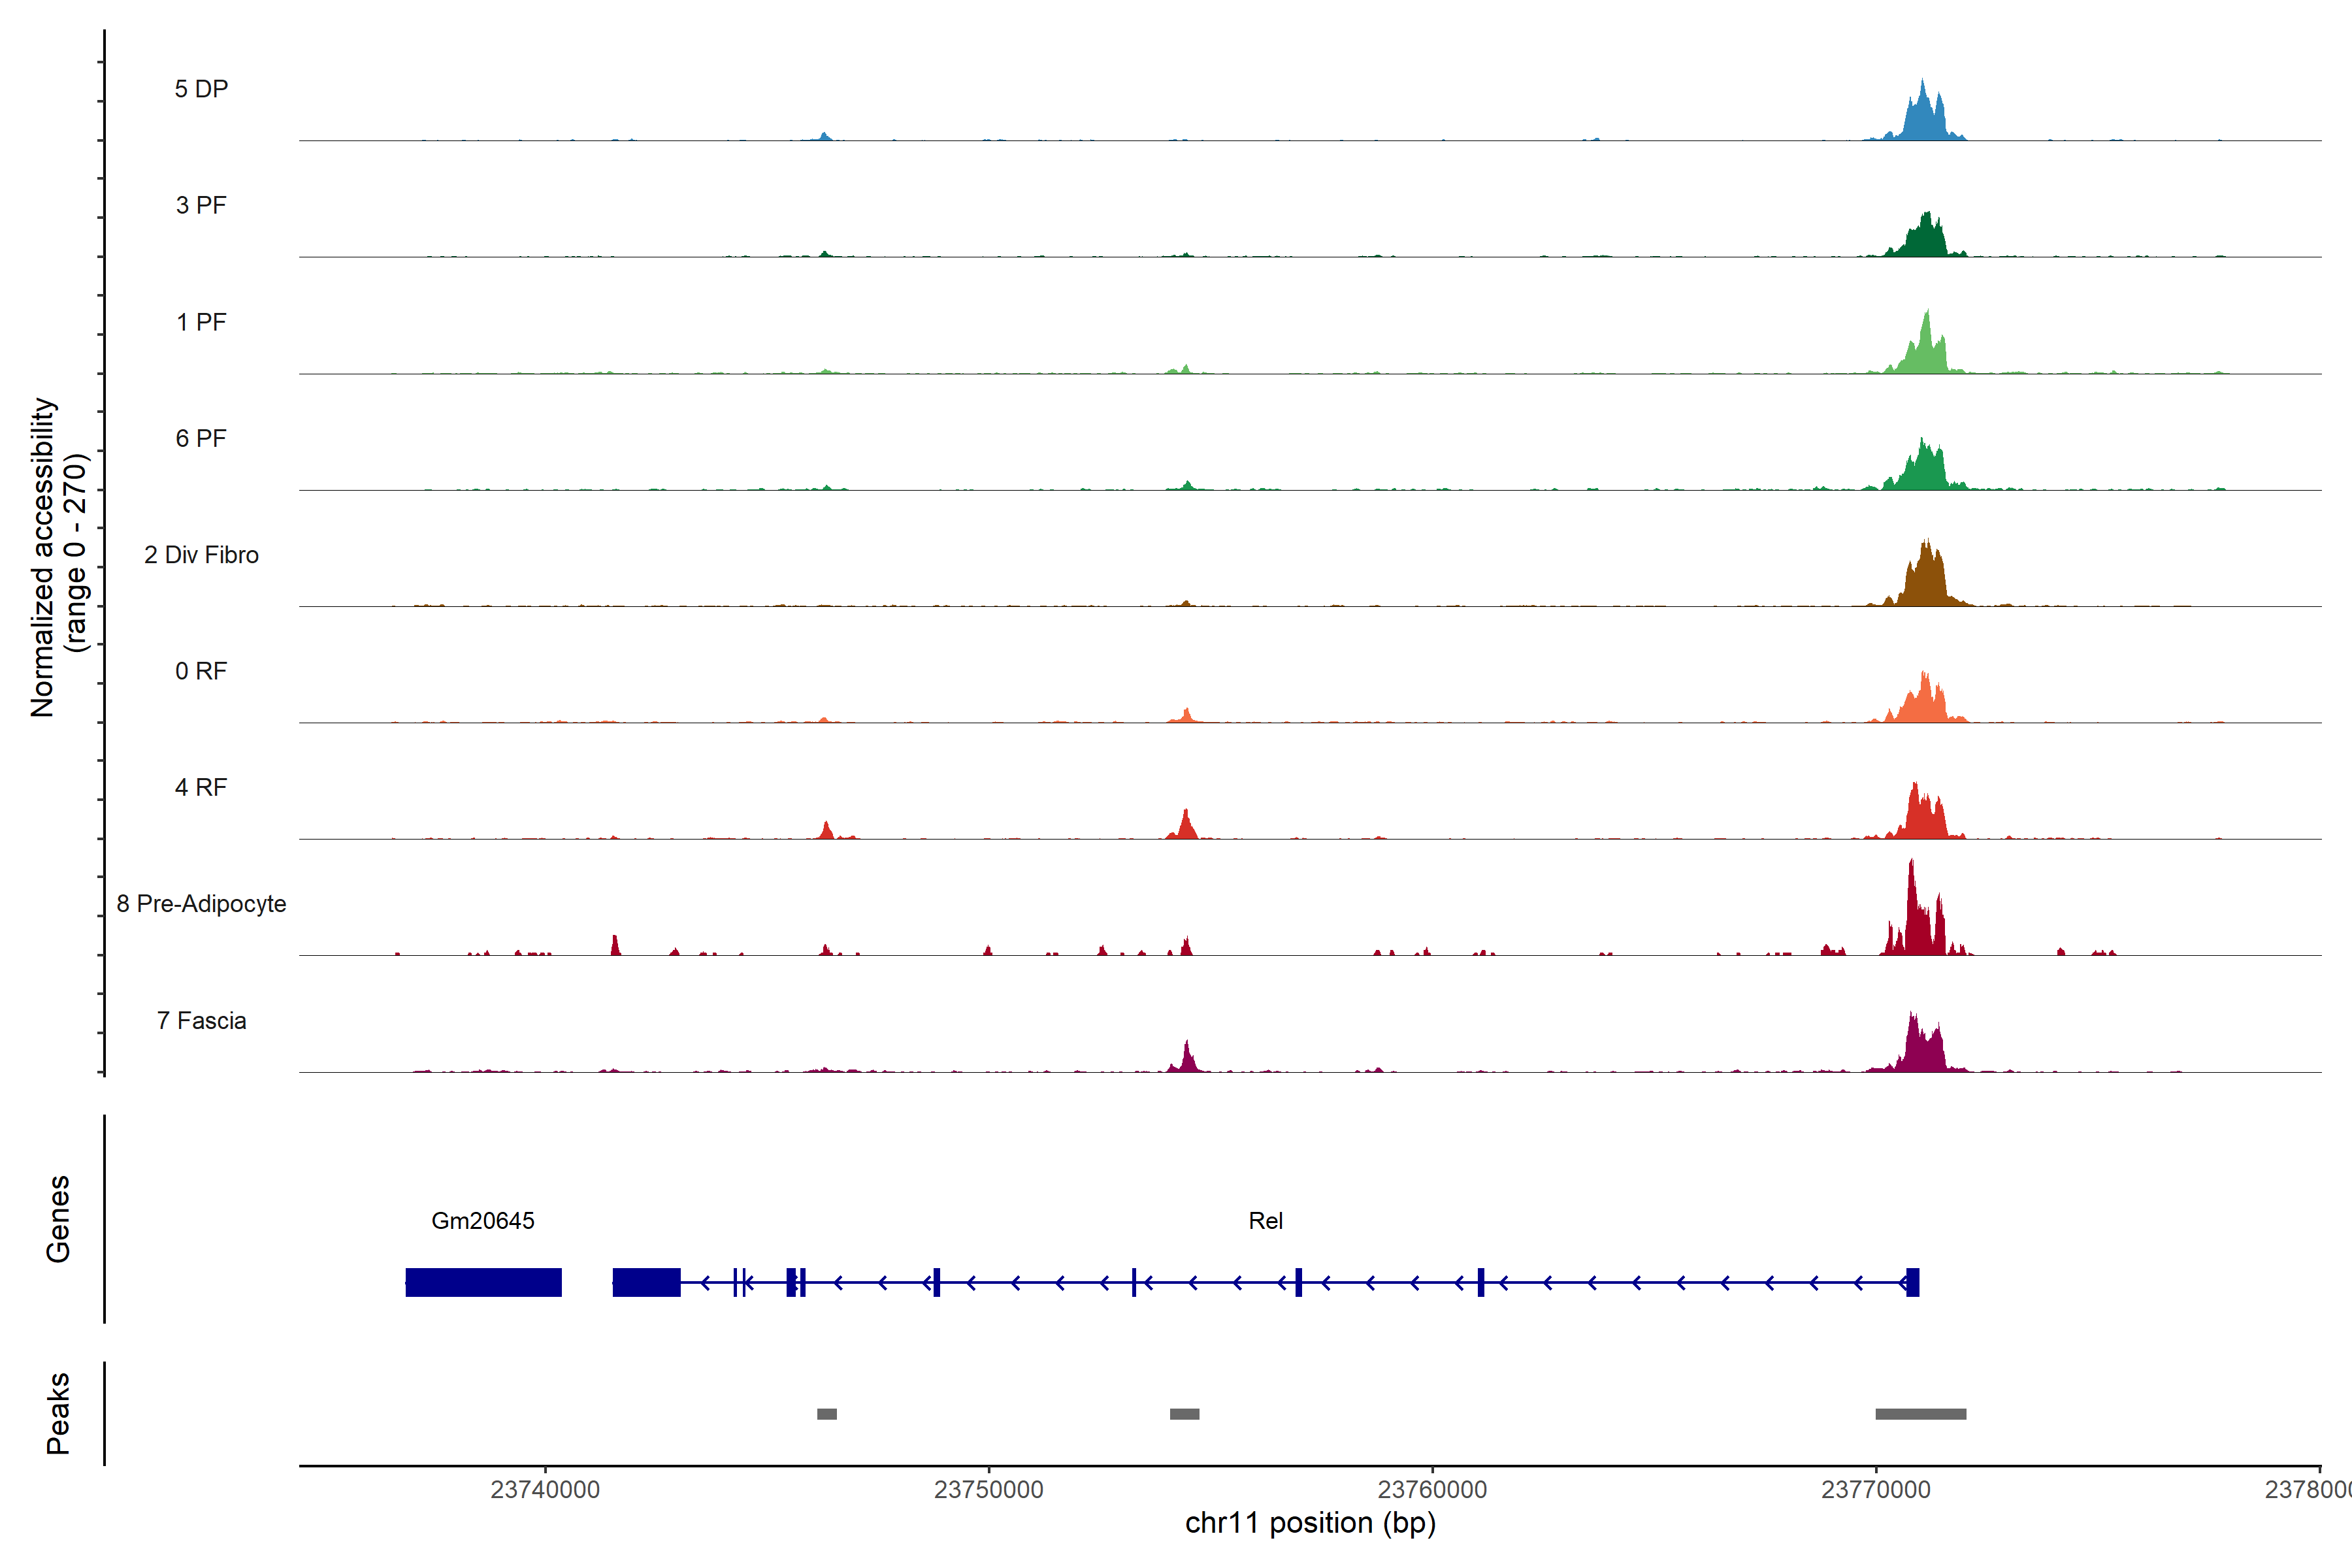Click the largest gray peak bar

pyautogui.click(x=1920, y=1414)
